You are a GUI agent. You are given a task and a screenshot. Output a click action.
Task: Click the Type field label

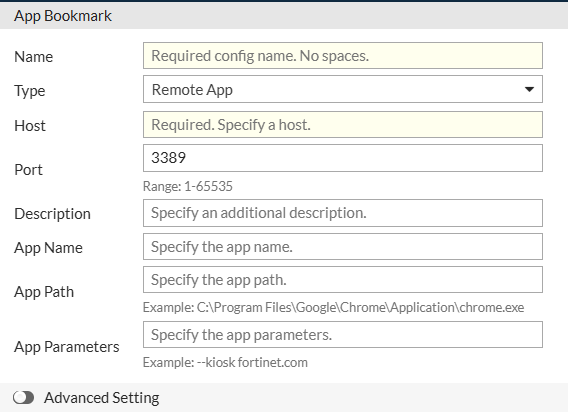coord(30,91)
